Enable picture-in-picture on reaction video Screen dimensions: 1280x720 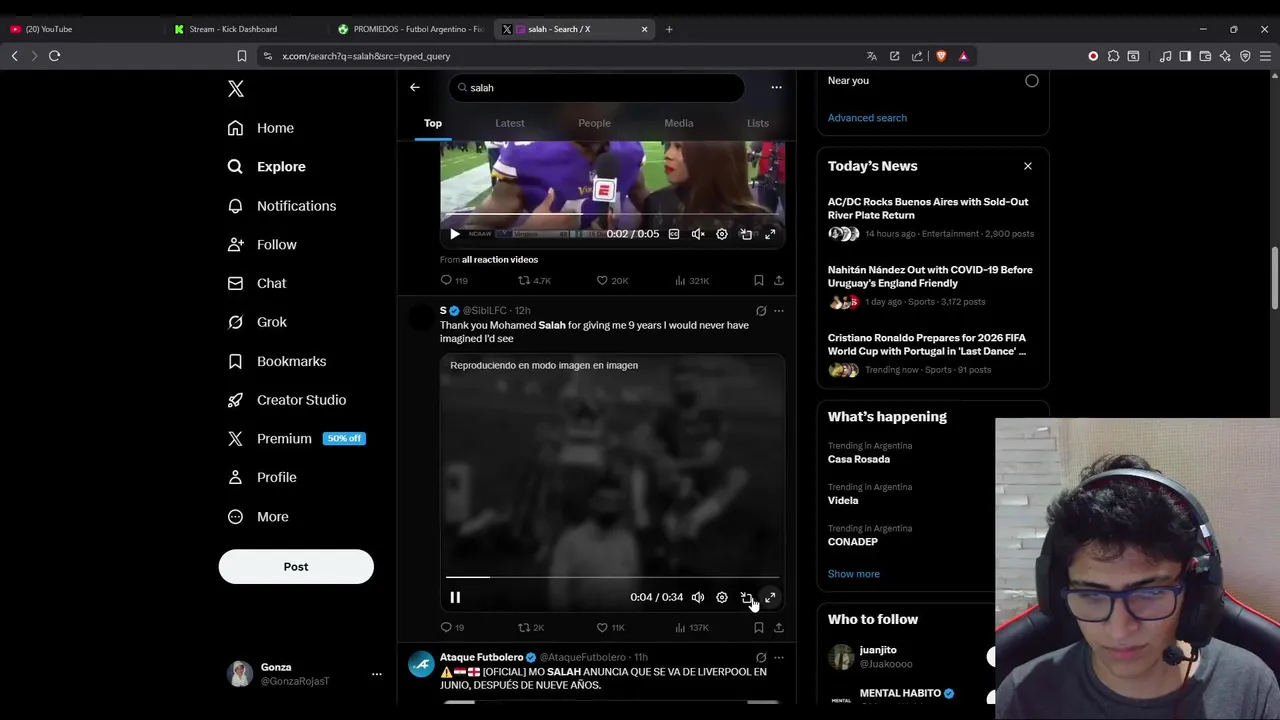[x=746, y=234]
